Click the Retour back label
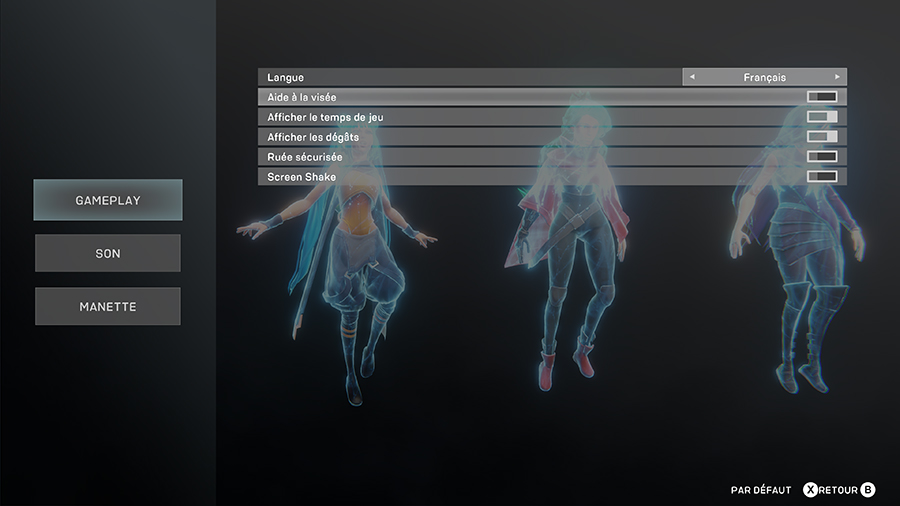This screenshot has width=900, height=506. pos(838,490)
